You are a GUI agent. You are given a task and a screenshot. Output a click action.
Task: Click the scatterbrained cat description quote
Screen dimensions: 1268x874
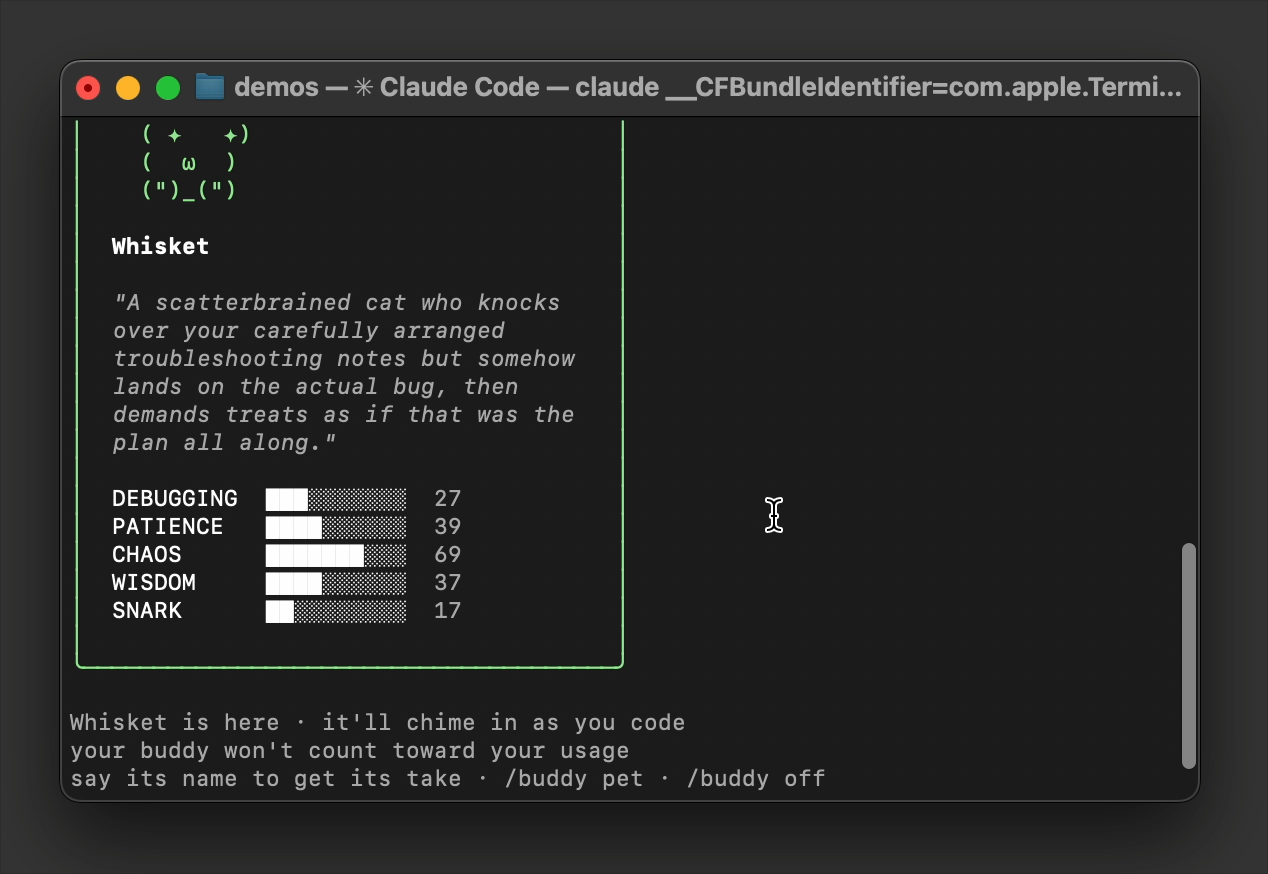(343, 373)
